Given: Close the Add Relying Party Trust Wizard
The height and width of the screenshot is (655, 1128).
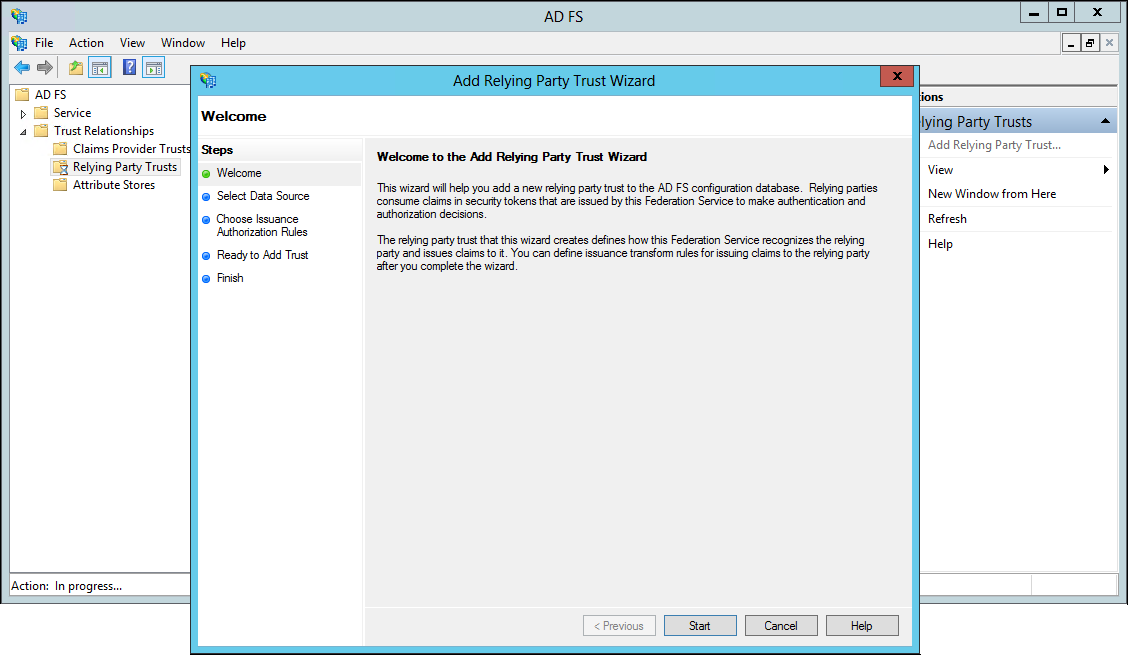Looking at the screenshot, I should (897, 76).
